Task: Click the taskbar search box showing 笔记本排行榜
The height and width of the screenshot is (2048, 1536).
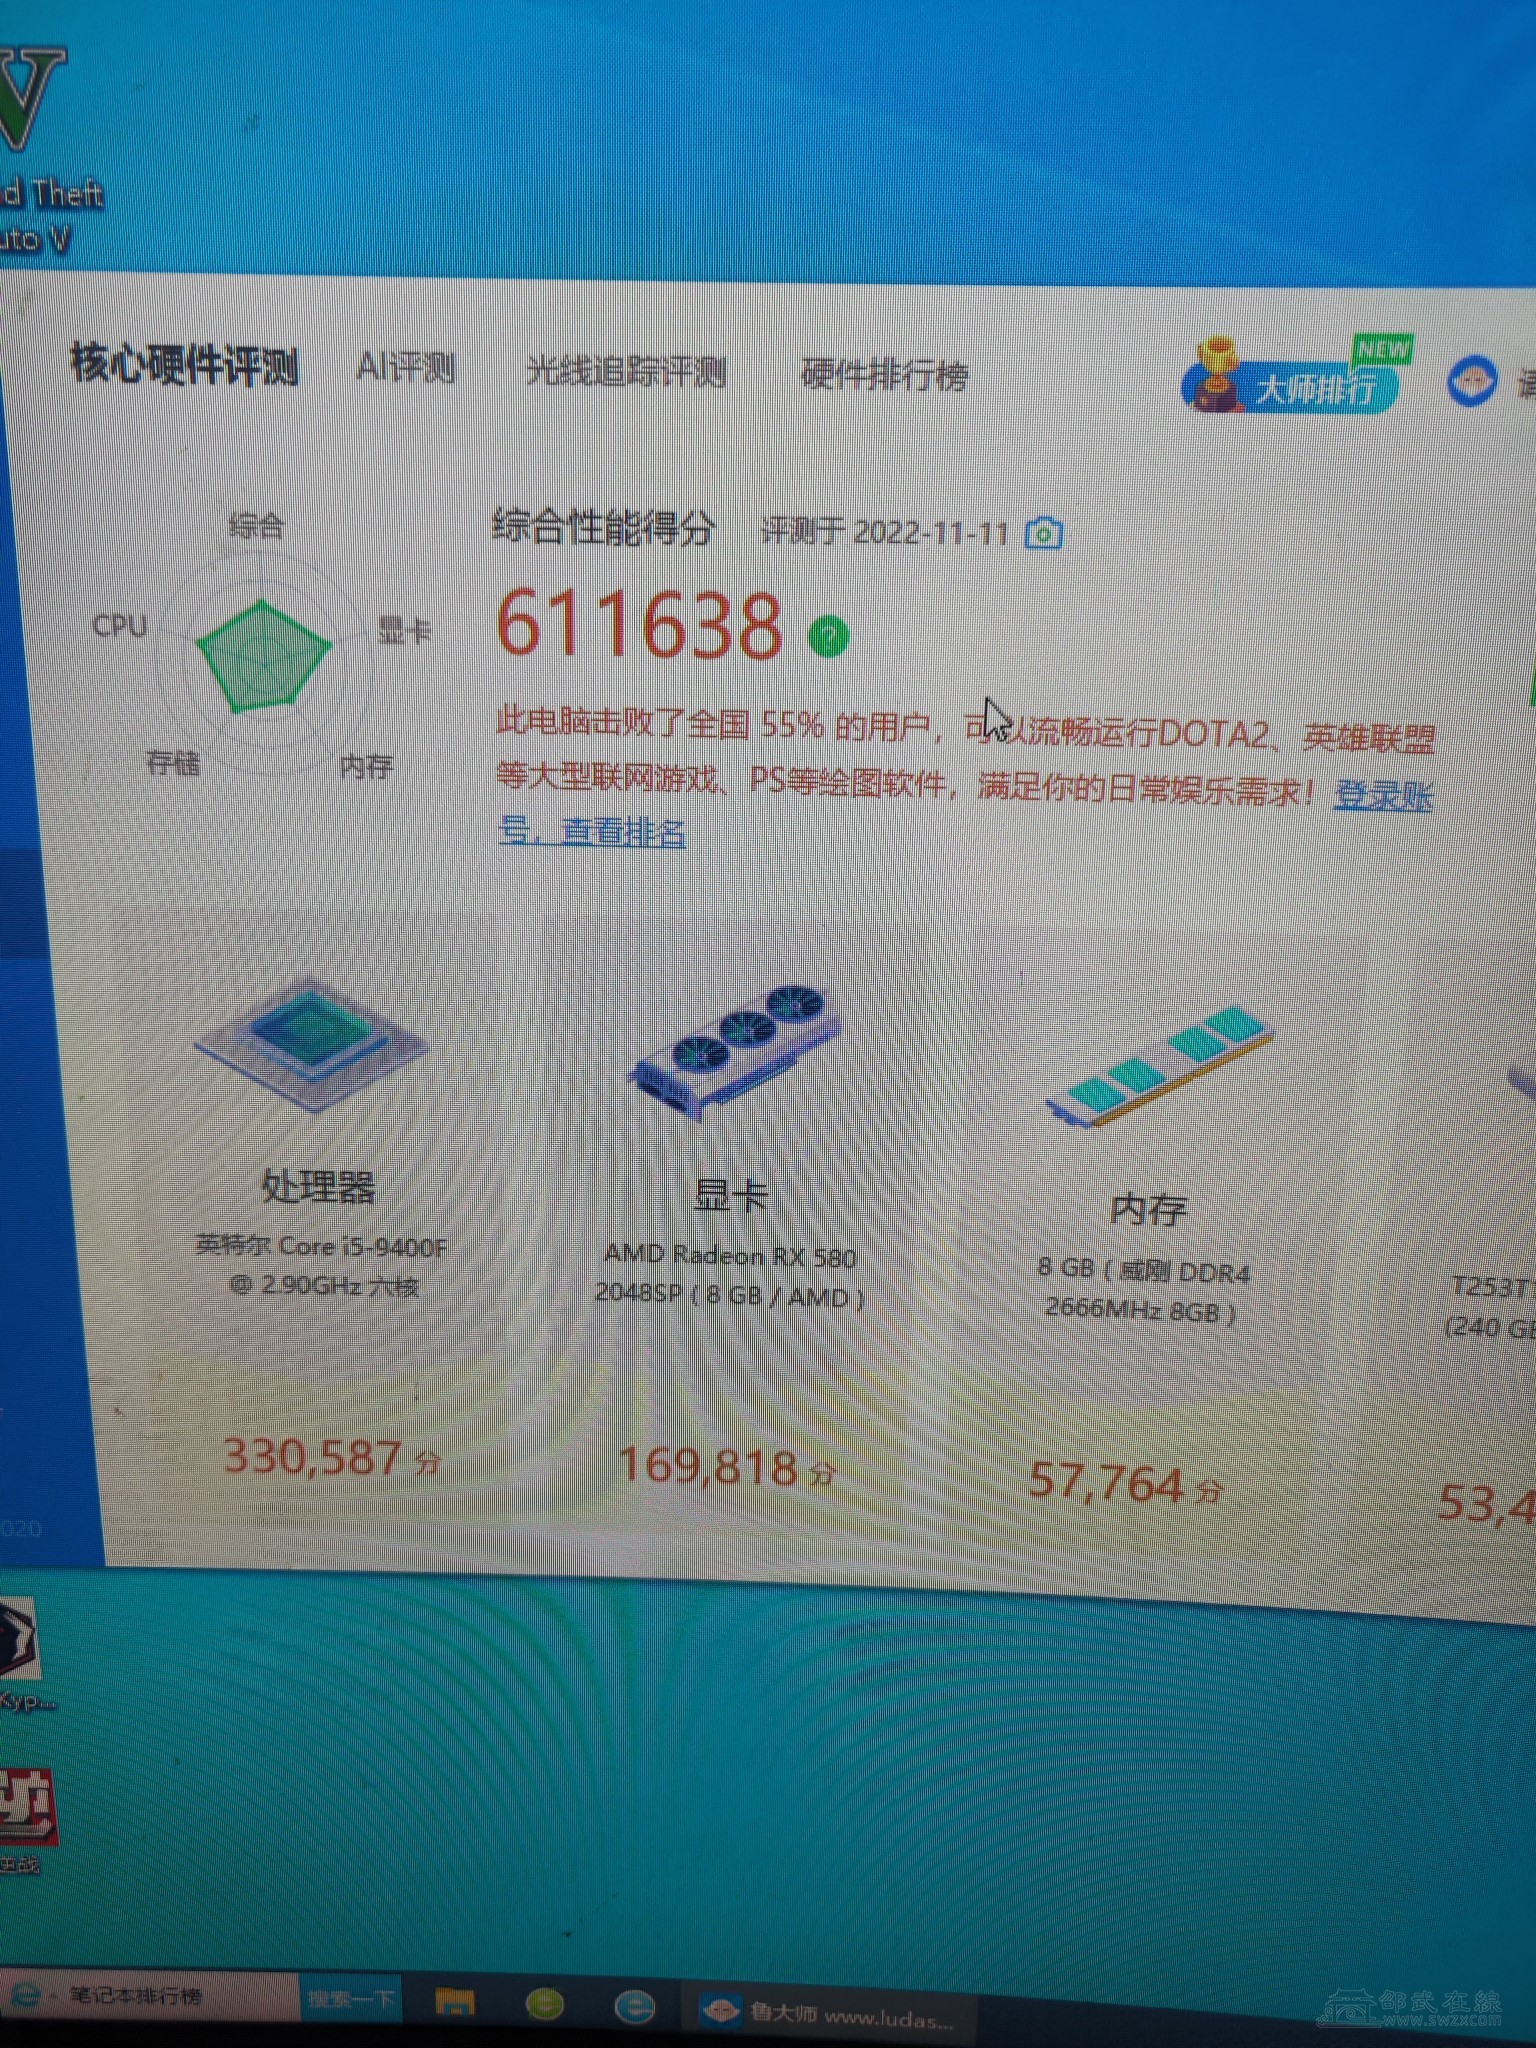Action: (150, 1996)
